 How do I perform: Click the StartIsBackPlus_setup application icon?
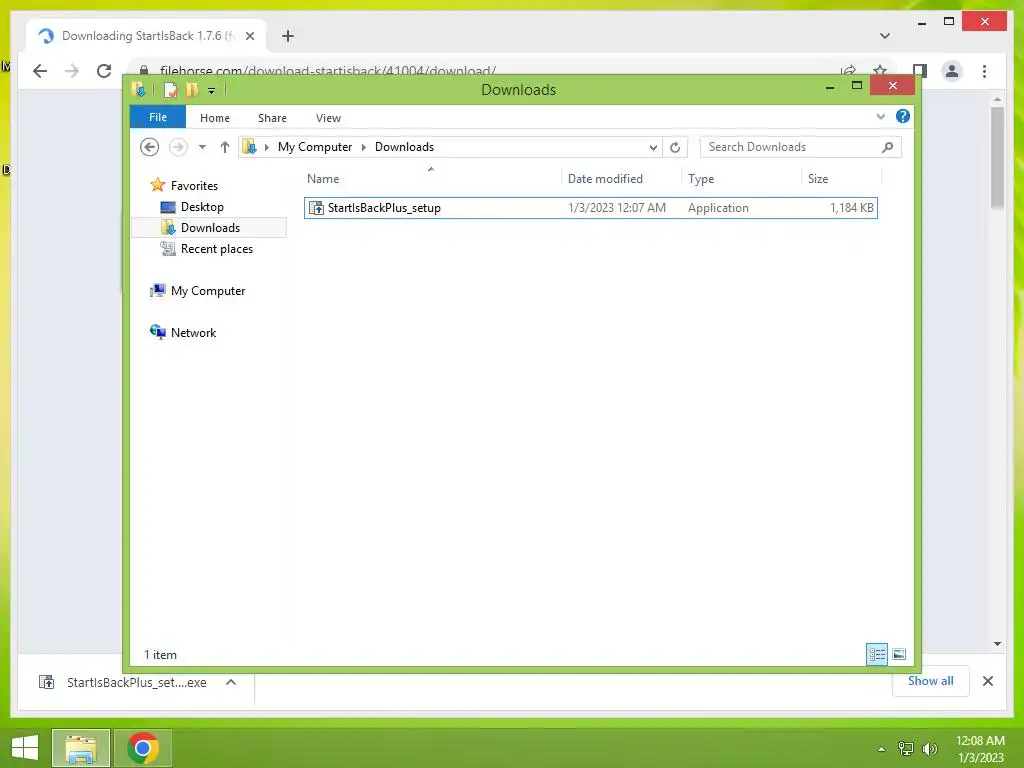coord(316,208)
